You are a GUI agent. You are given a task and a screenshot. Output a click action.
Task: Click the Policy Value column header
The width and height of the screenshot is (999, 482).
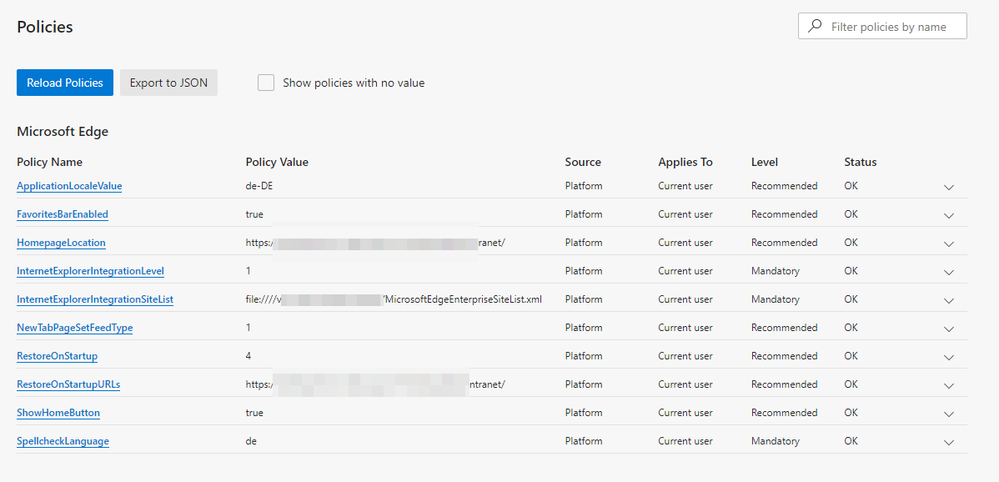pyautogui.click(x=277, y=162)
